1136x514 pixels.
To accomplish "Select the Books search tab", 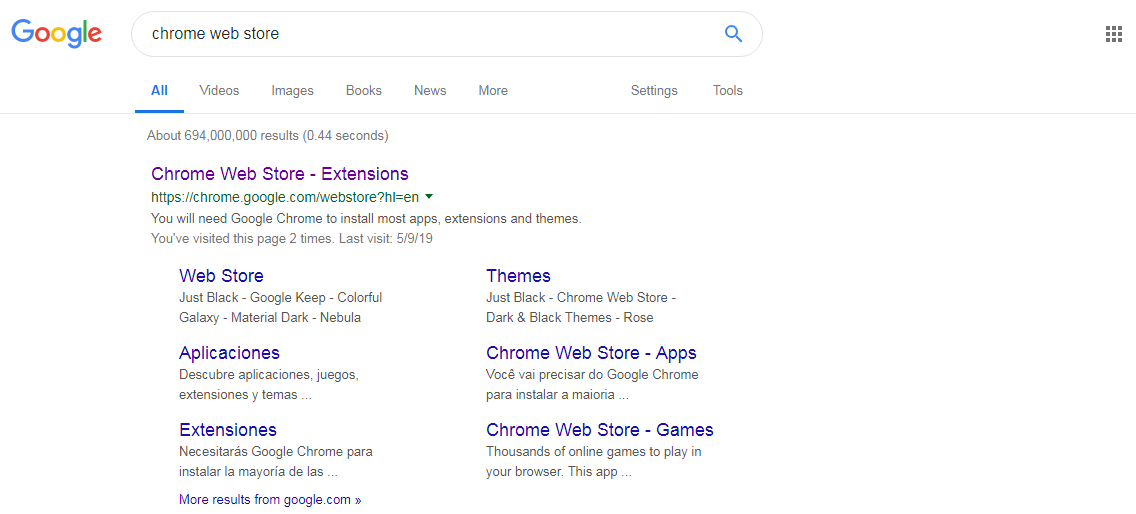I will point(363,91).
